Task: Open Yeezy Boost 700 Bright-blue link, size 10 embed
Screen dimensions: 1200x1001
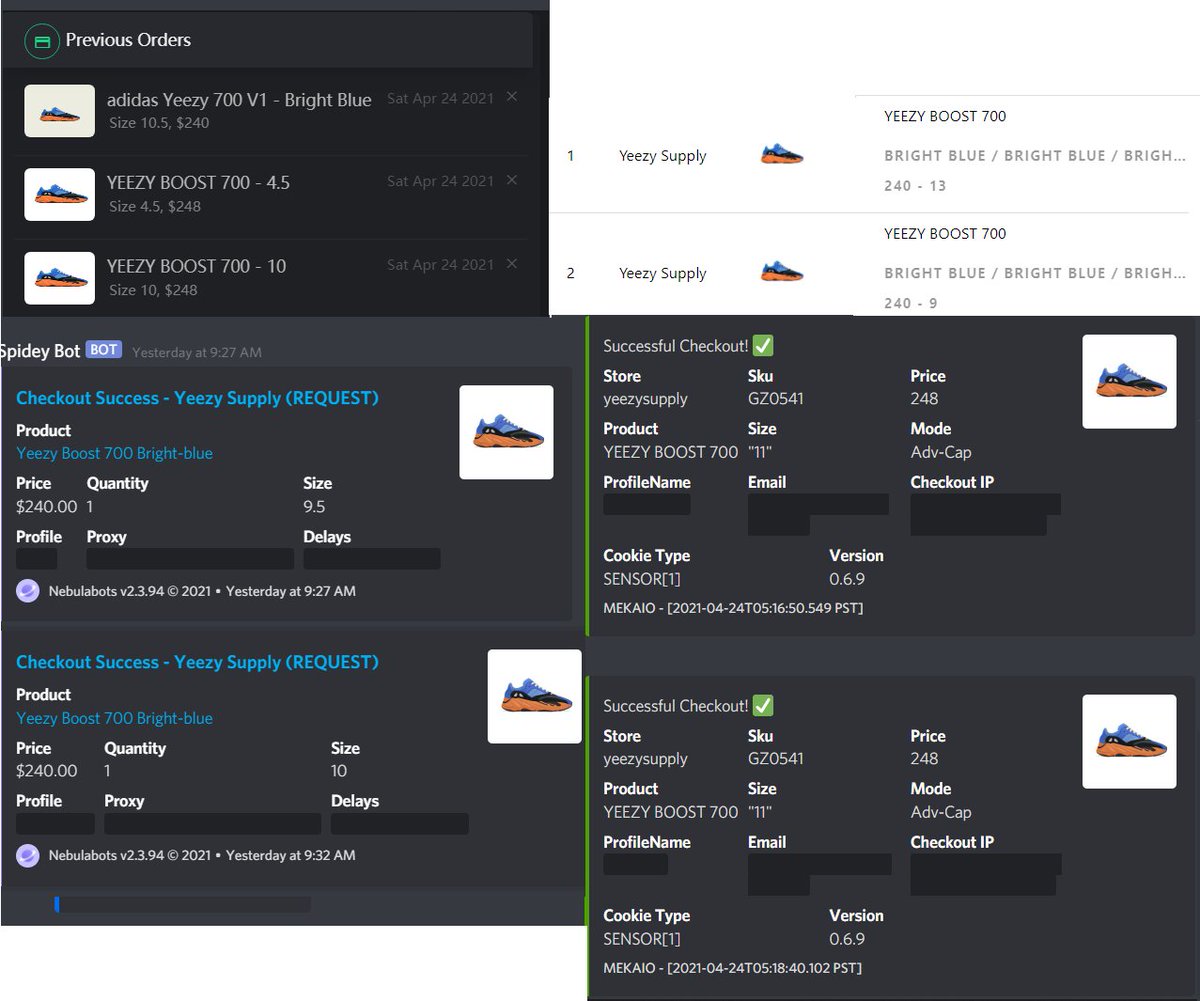Action: pos(114,718)
